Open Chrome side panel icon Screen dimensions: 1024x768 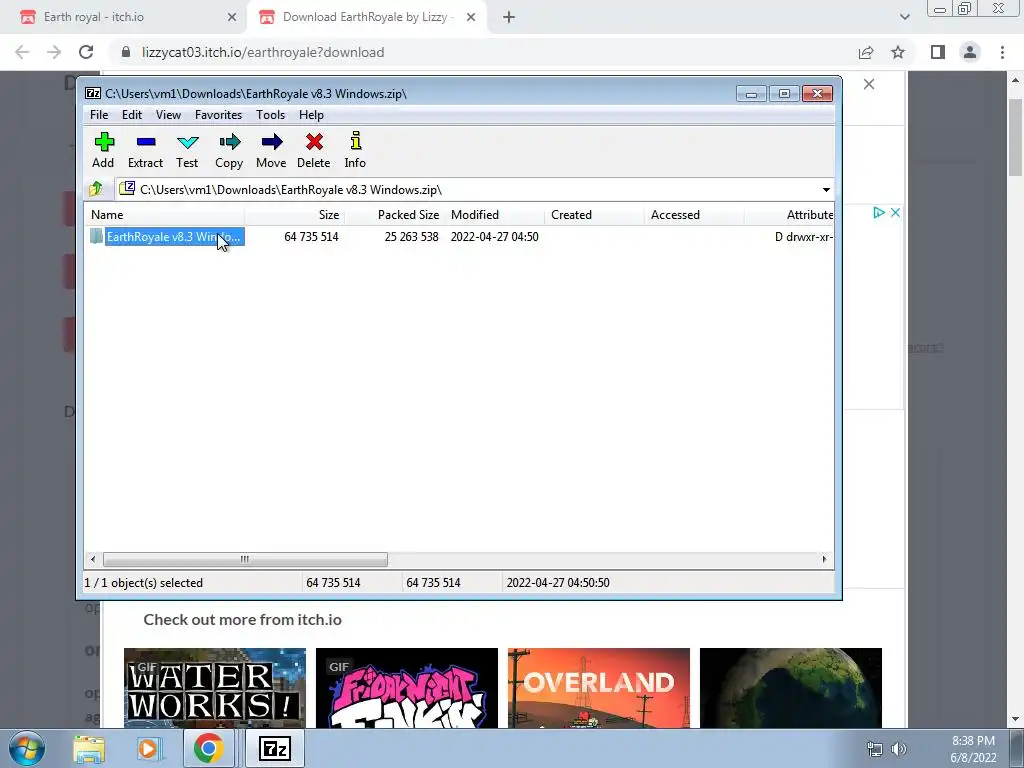click(938, 52)
